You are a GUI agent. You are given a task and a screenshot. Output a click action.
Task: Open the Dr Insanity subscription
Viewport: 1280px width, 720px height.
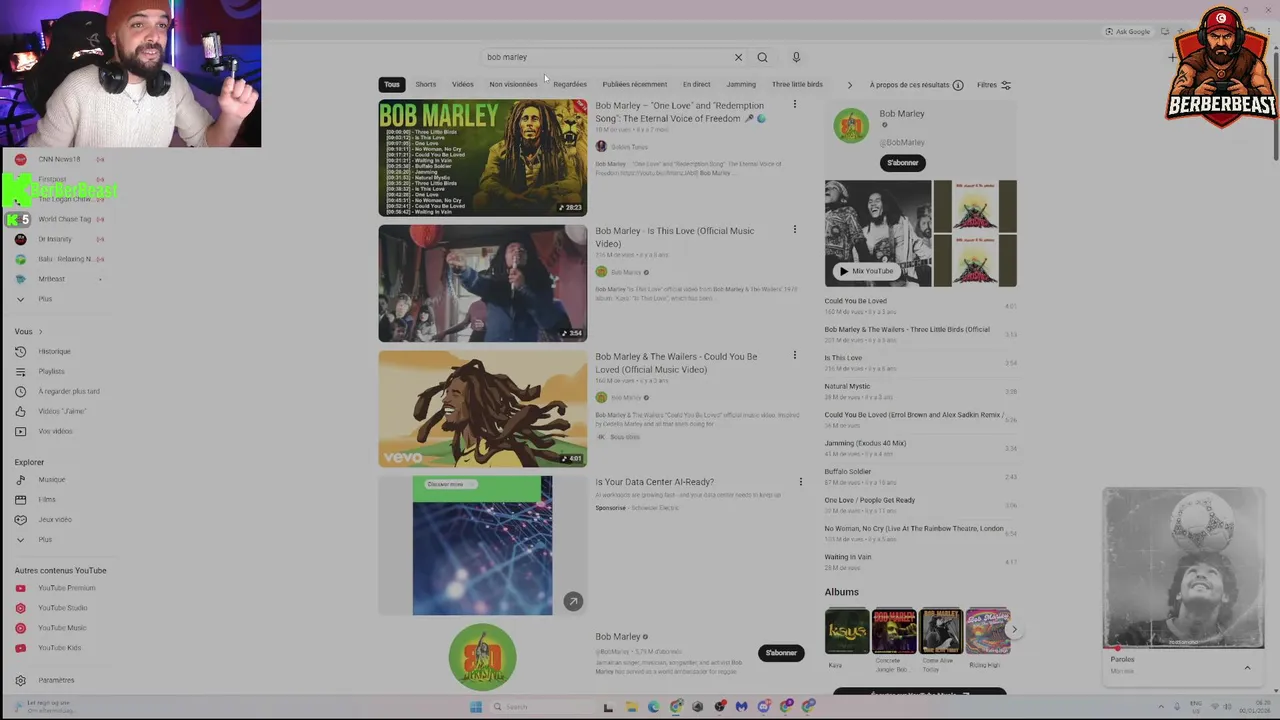55,239
